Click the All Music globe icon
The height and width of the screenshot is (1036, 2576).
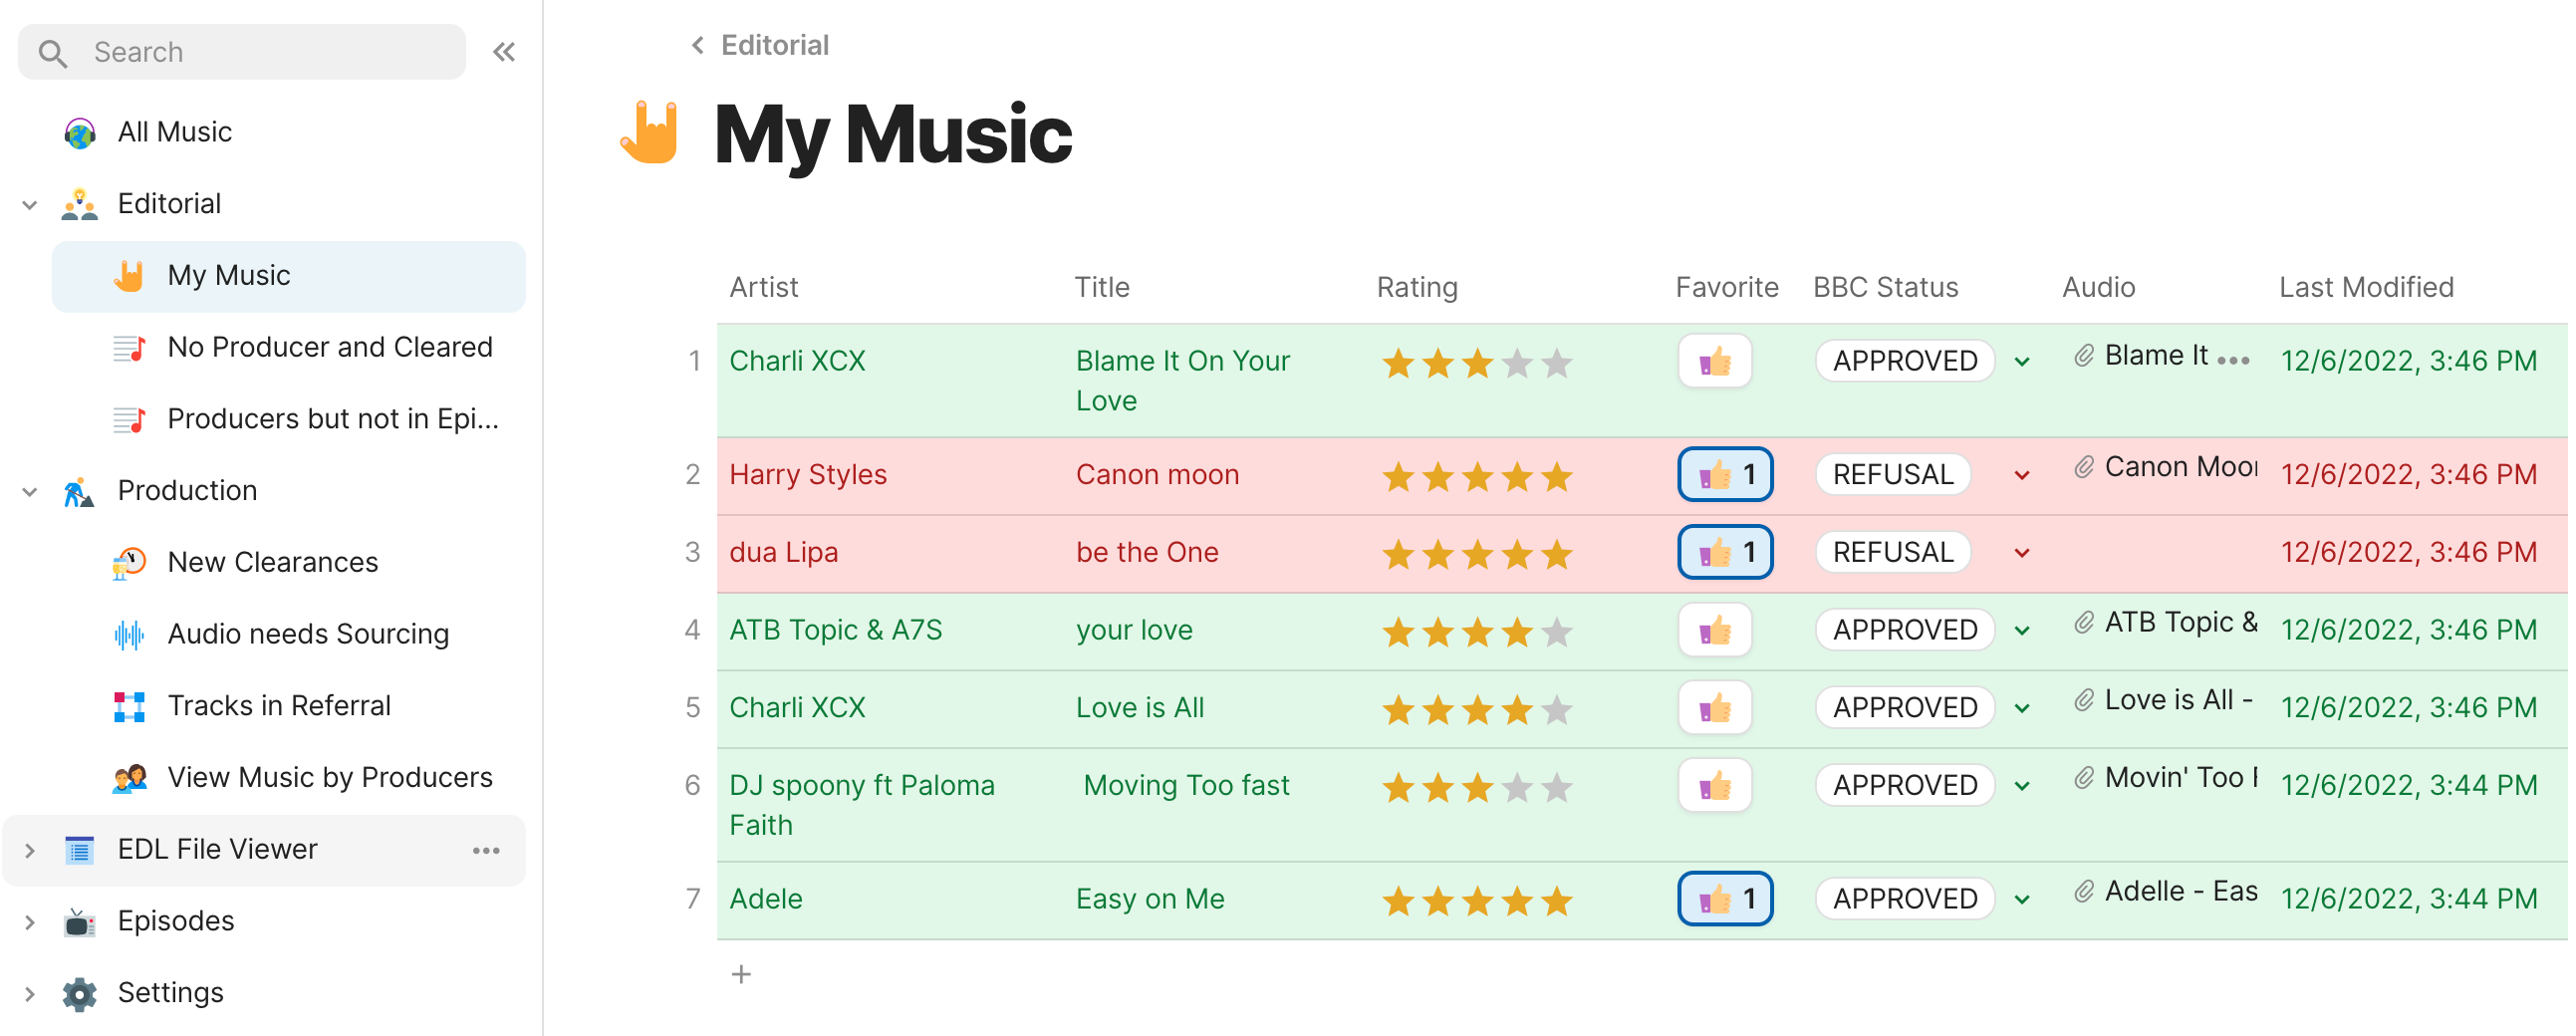[80, 132]
